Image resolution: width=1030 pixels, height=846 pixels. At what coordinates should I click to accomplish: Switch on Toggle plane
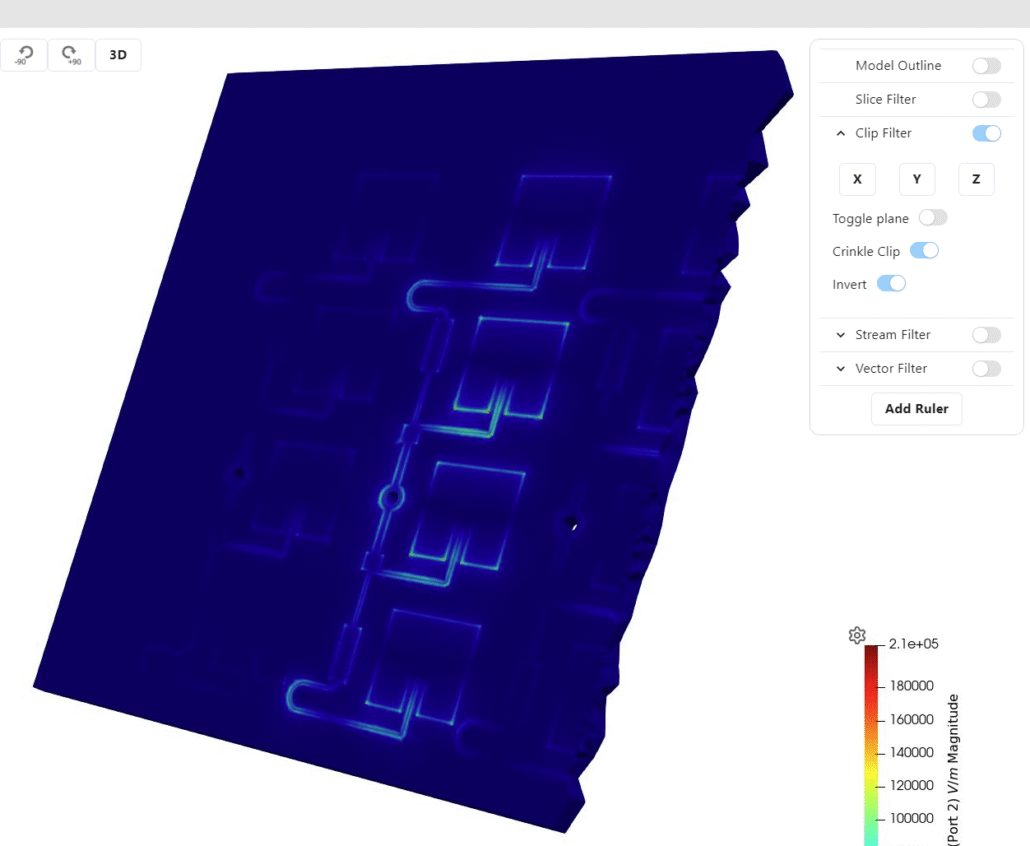coord(932,218)
